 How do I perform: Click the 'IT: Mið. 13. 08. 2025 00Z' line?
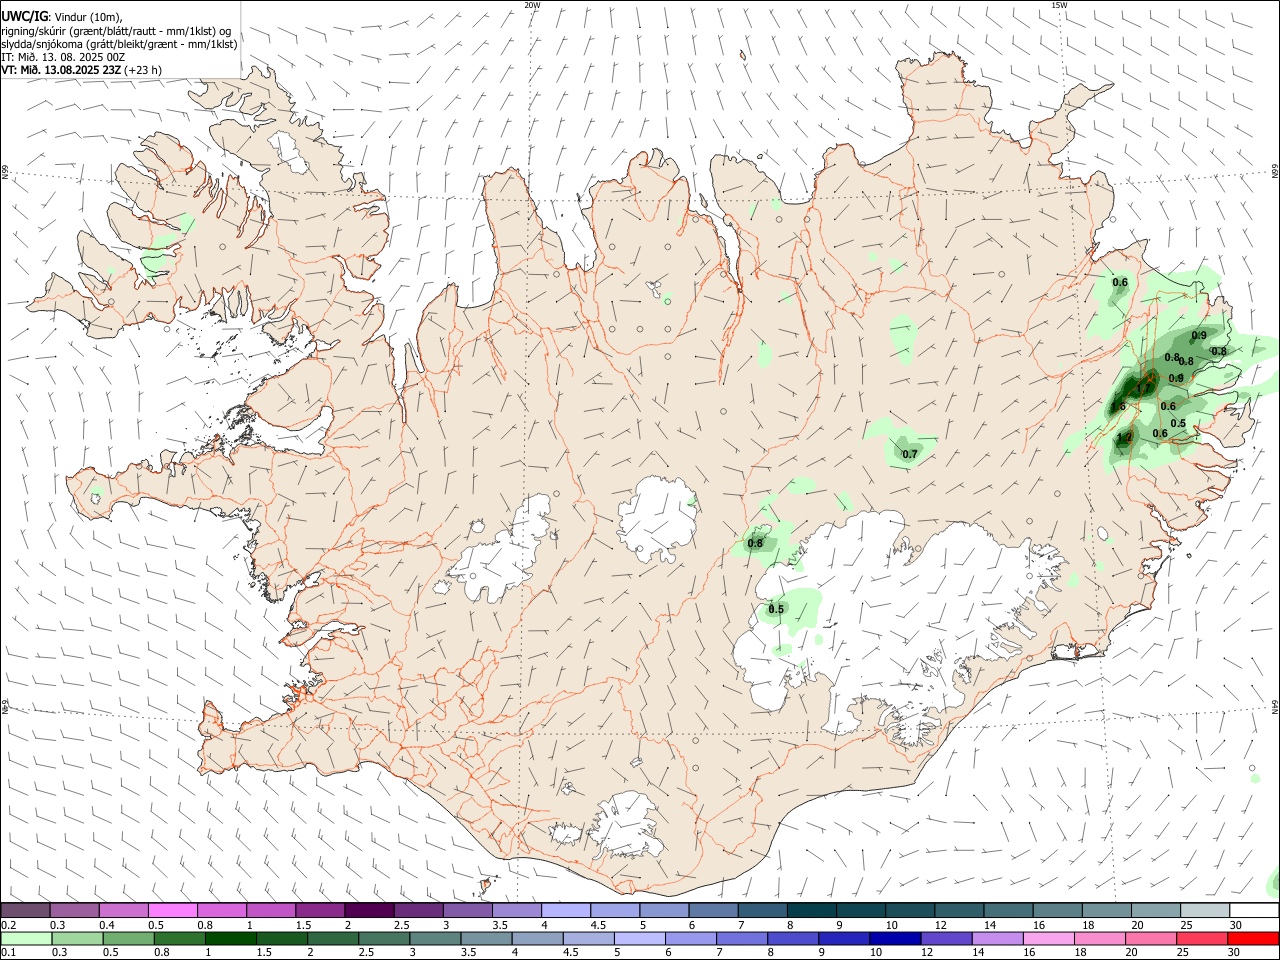63,57
